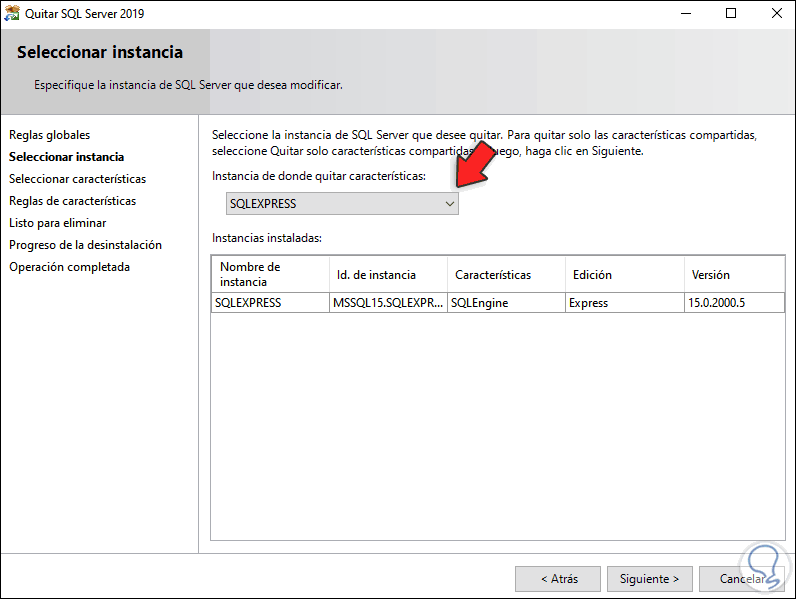Open the Reglas de características step
This screenshot has height=599, width=796.
click(x=73, y=201)
